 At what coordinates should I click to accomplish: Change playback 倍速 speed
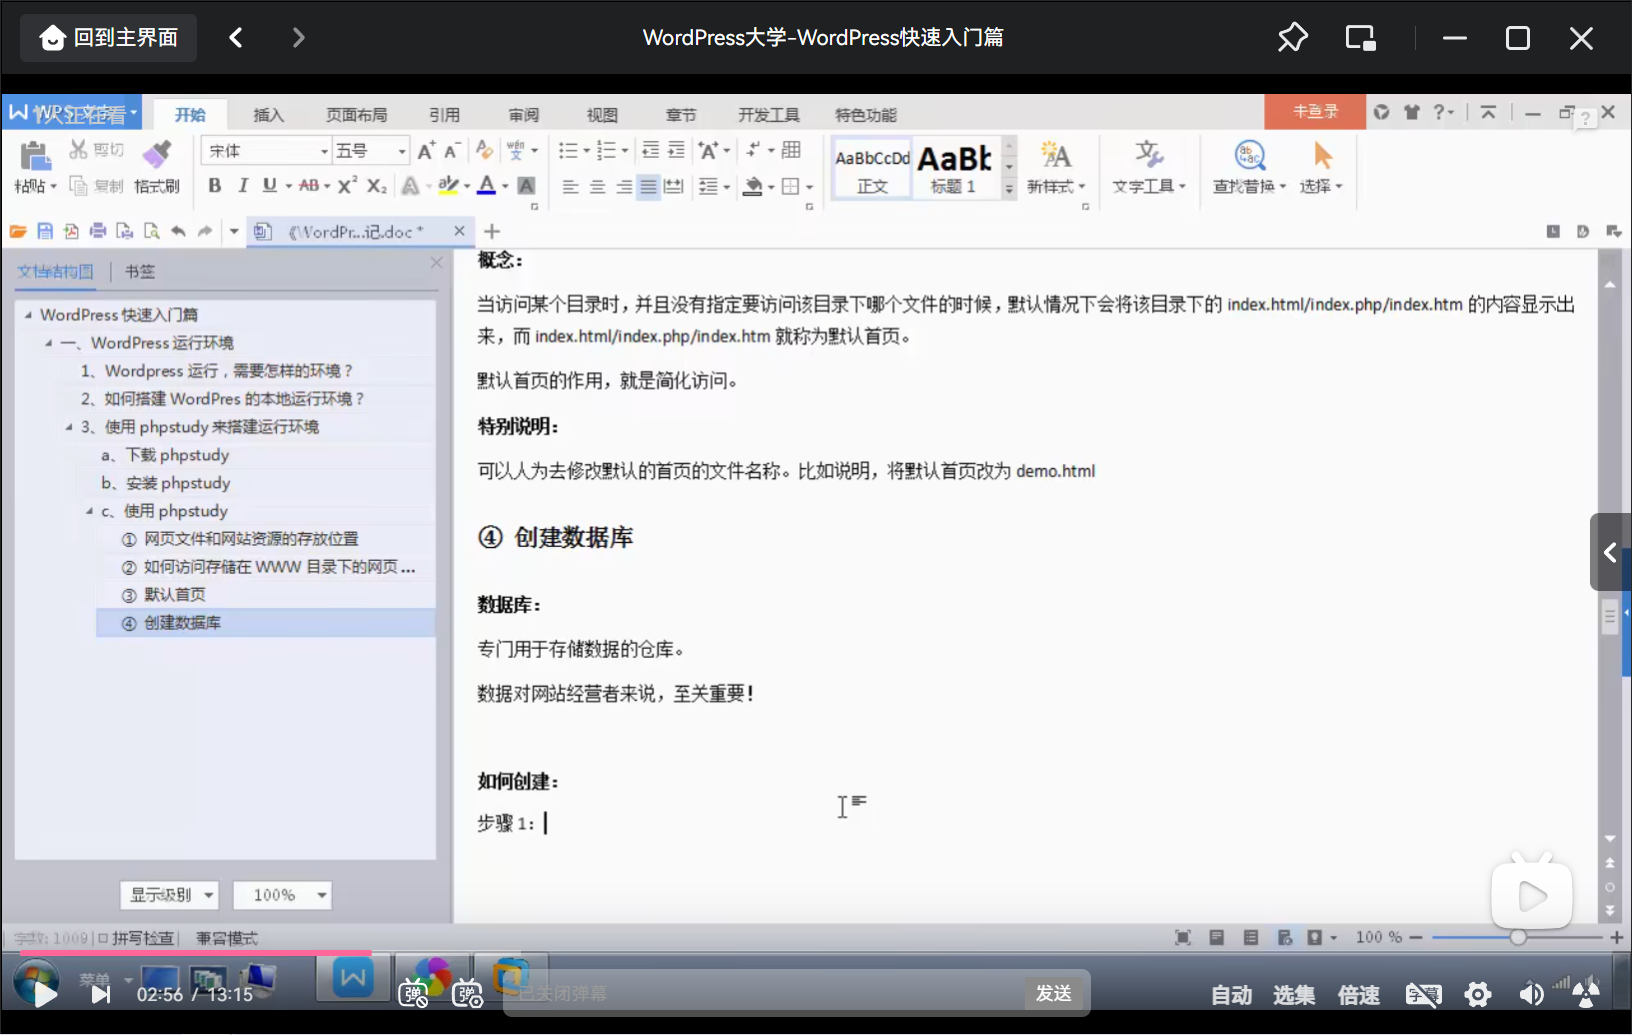click(1359, 995)
